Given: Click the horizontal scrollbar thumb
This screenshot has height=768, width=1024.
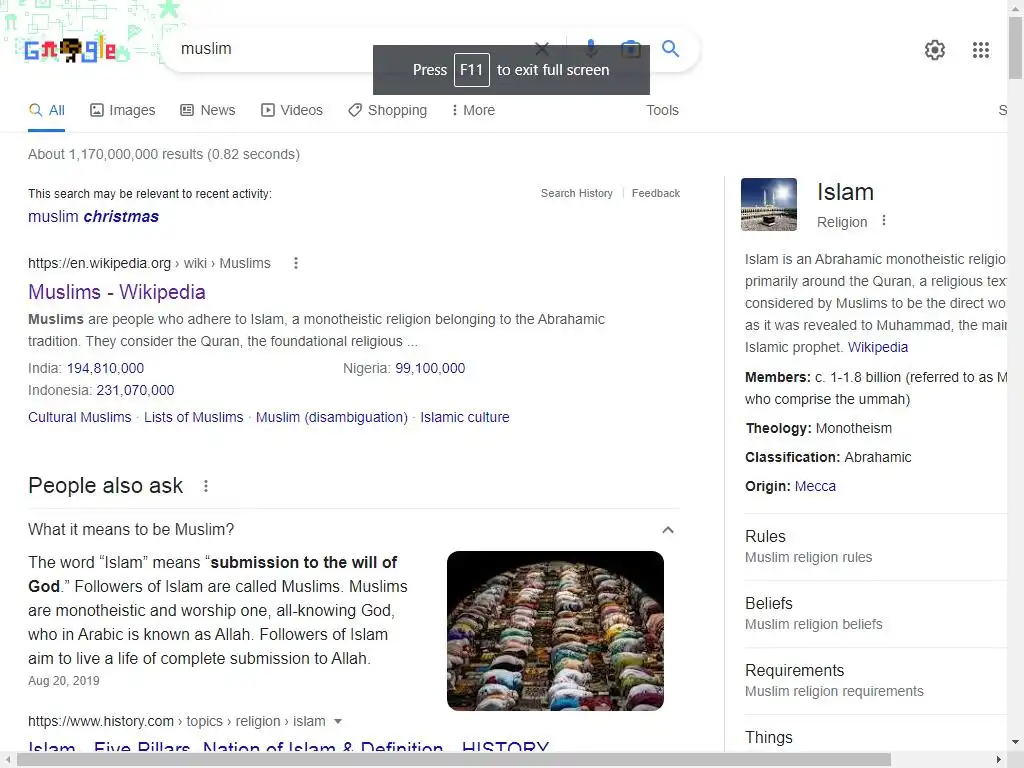Looking at the screenshot, I should 453,760.
